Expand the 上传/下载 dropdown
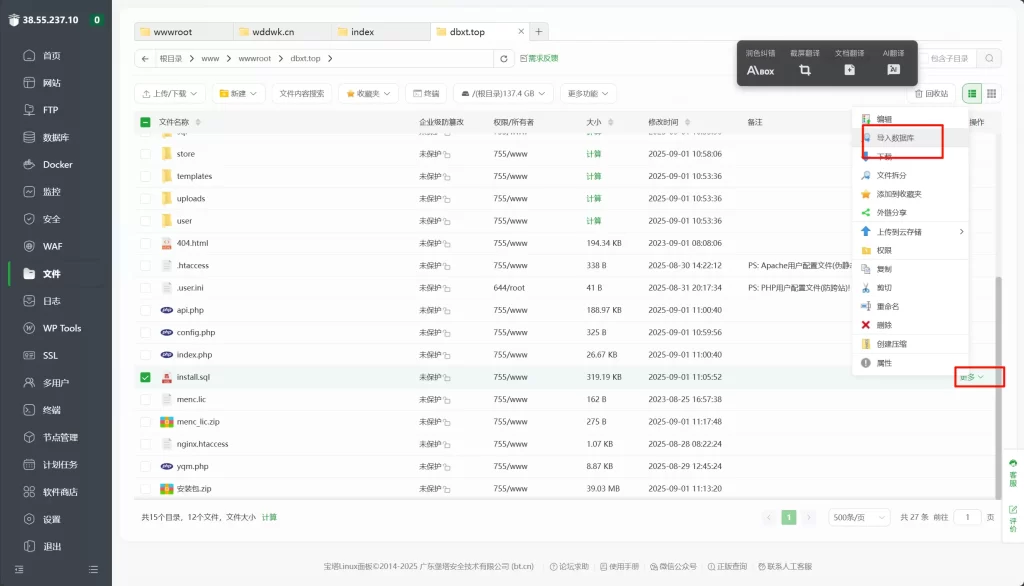This screenshot has width=1024, height=586. pos(170,93)
